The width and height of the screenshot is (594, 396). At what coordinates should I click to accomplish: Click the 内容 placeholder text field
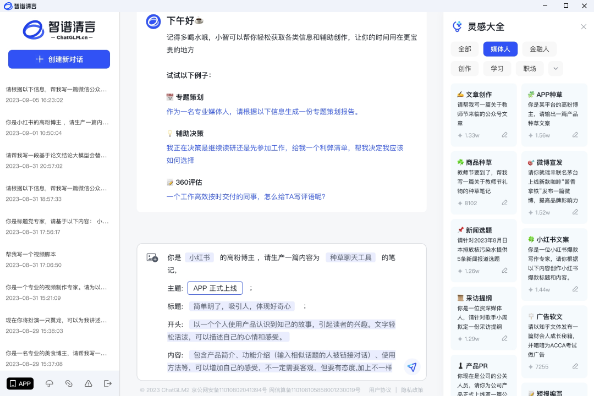(x=281, y=361)
